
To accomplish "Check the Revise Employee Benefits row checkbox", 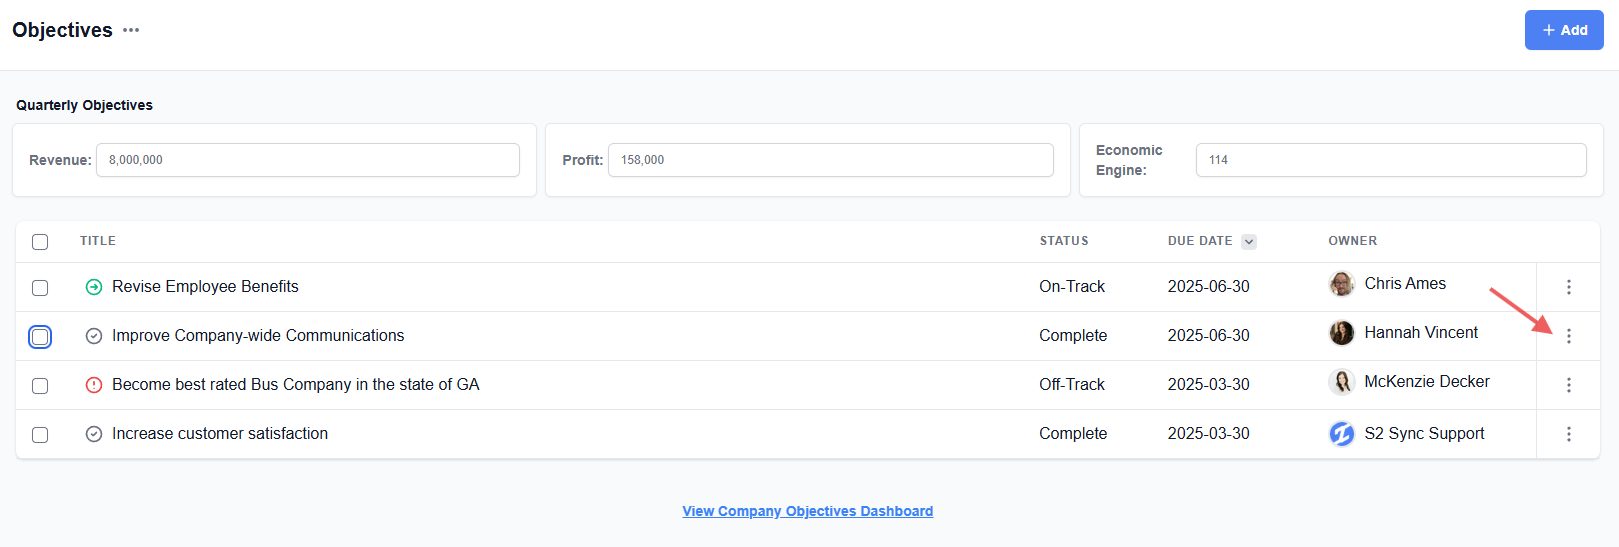I will click(40, 288).
